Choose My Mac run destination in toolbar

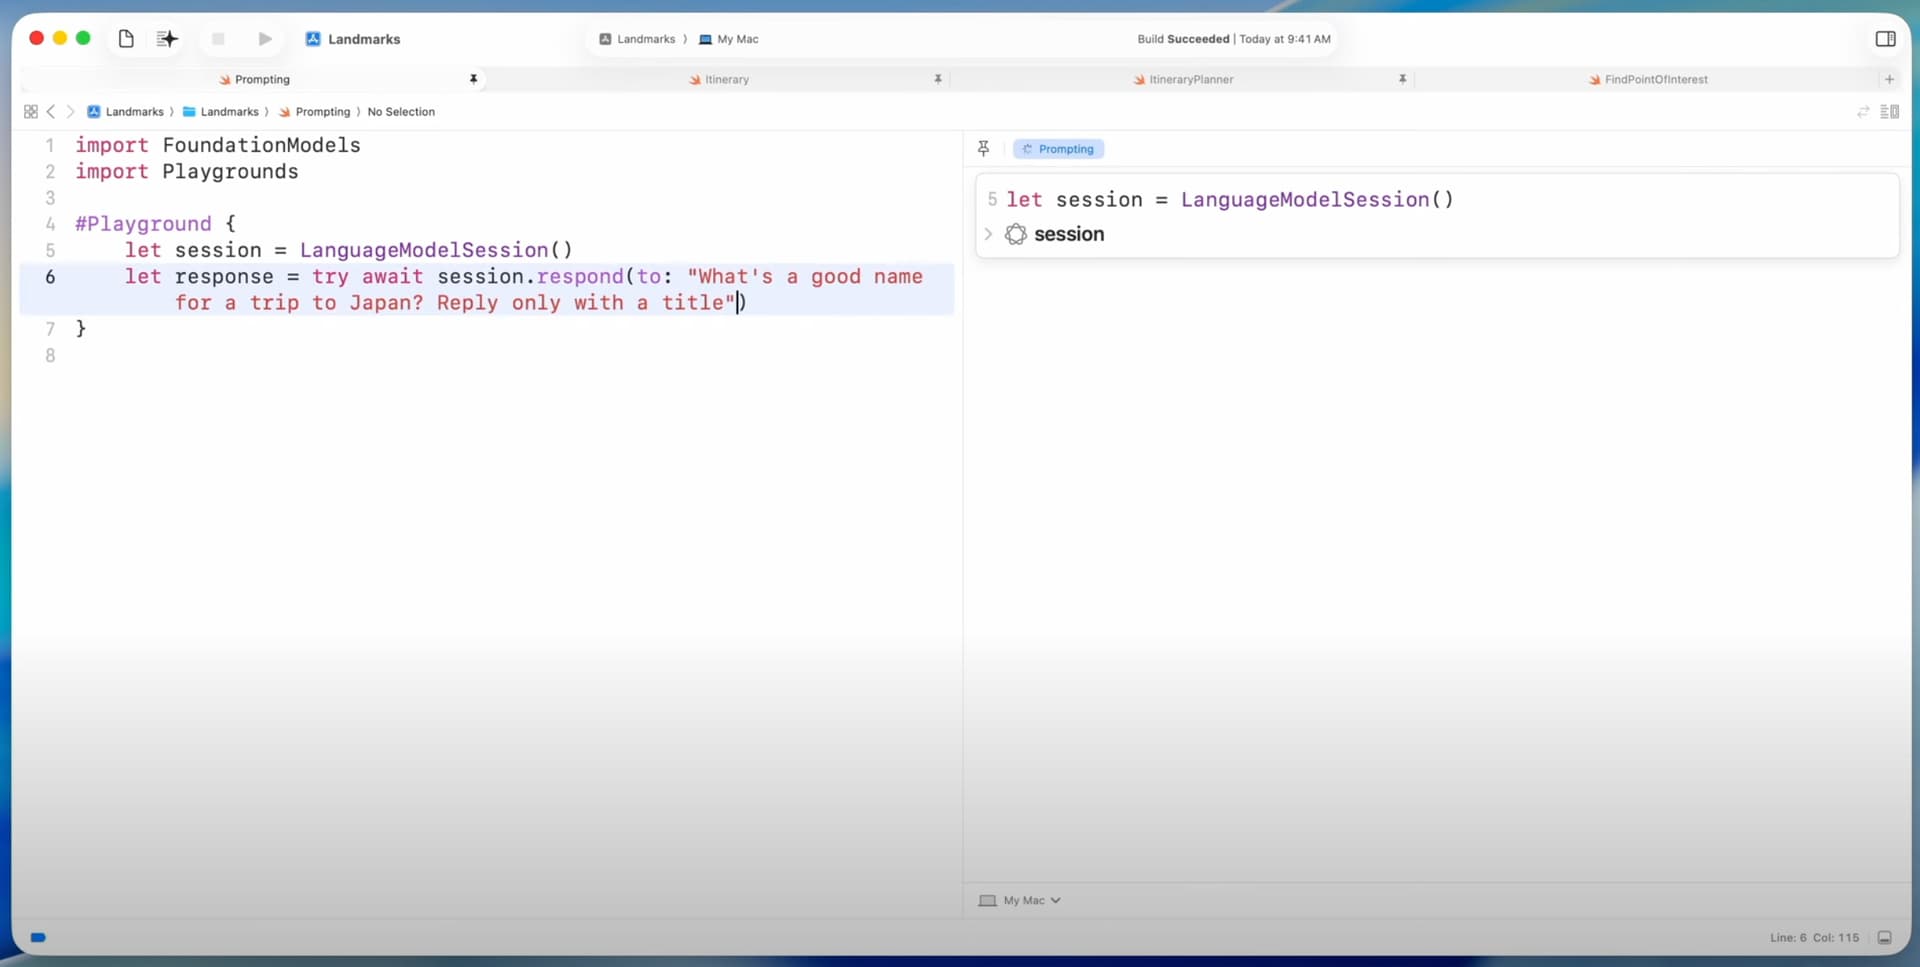click(x=729, y=39)
